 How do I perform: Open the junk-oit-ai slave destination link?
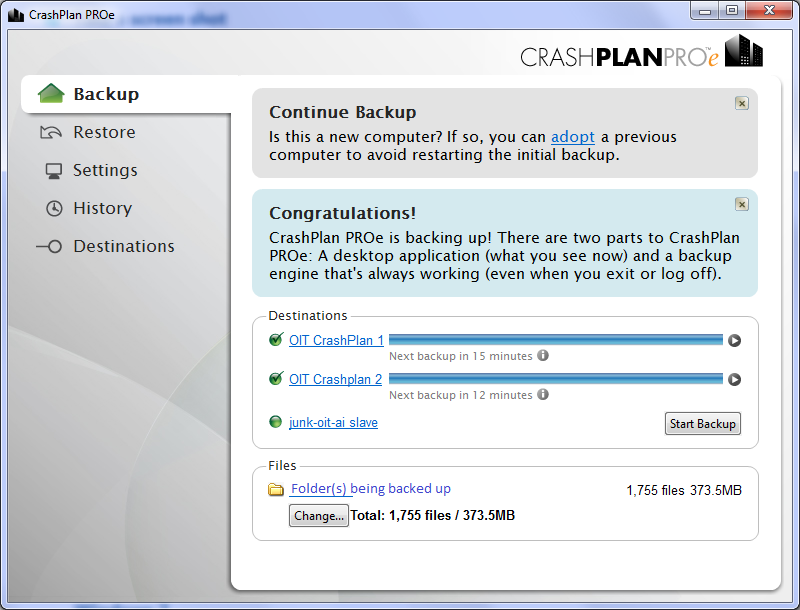[333, 422]
